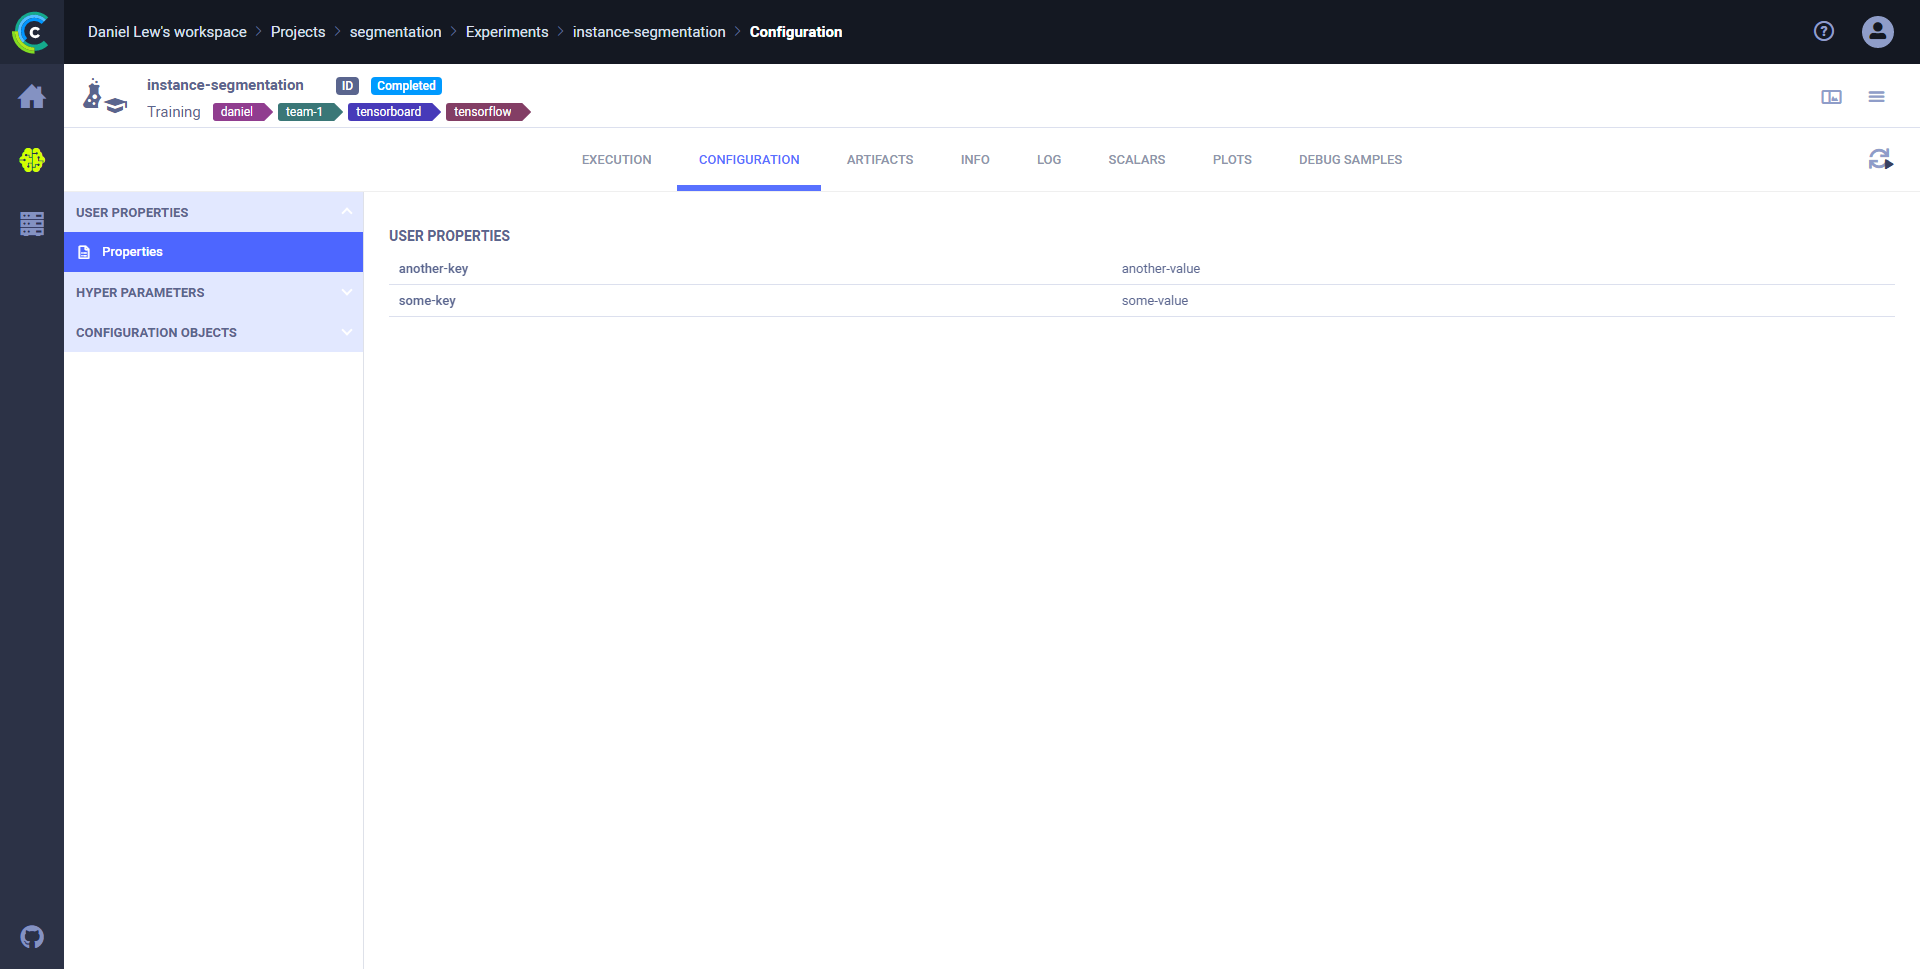
Task: Open the hamburger menu near the avatar
Action: coord(1877,96)
